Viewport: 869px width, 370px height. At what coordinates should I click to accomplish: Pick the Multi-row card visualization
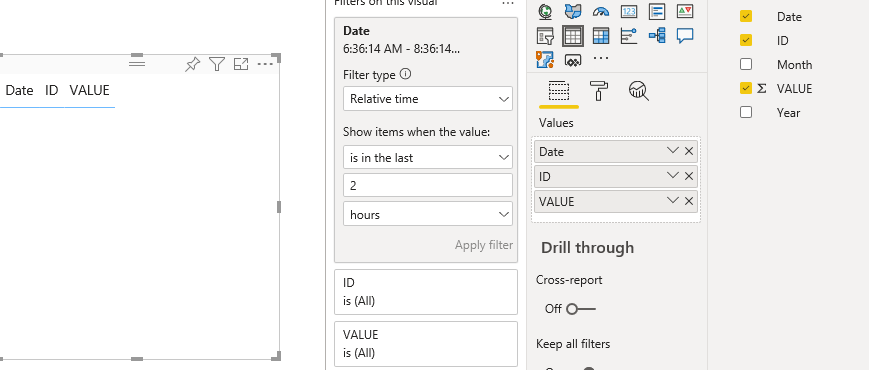657,11
